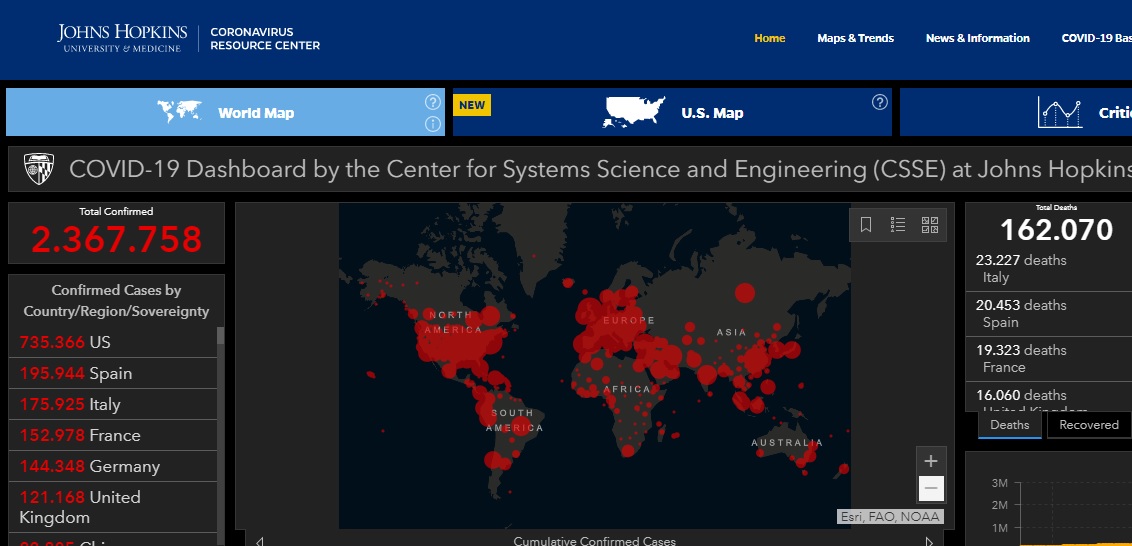
Task: Select Italy 23.227 deaths entry
Action: pyautogui.click(x=1048, y=269)
